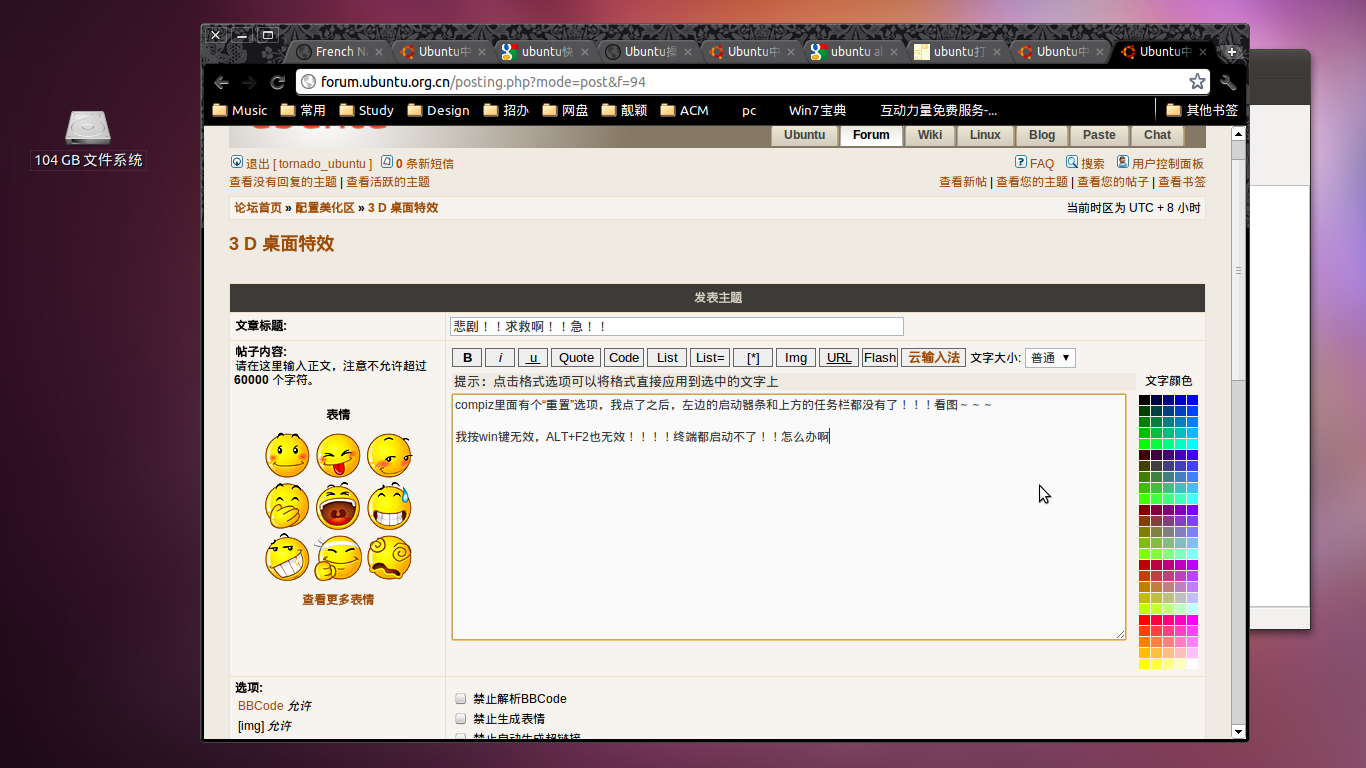Pick the white text color swatch

pyautogui.click(x=1192, y=664)
